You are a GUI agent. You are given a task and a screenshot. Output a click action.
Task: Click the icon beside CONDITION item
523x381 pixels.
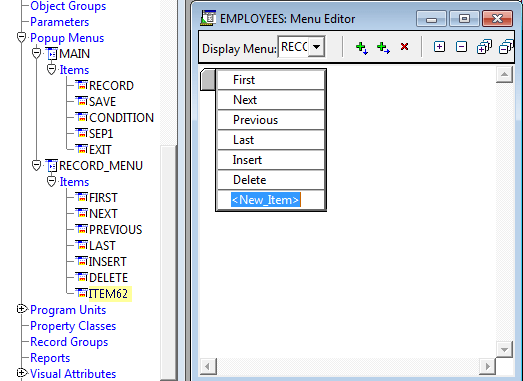pos(81,117)
